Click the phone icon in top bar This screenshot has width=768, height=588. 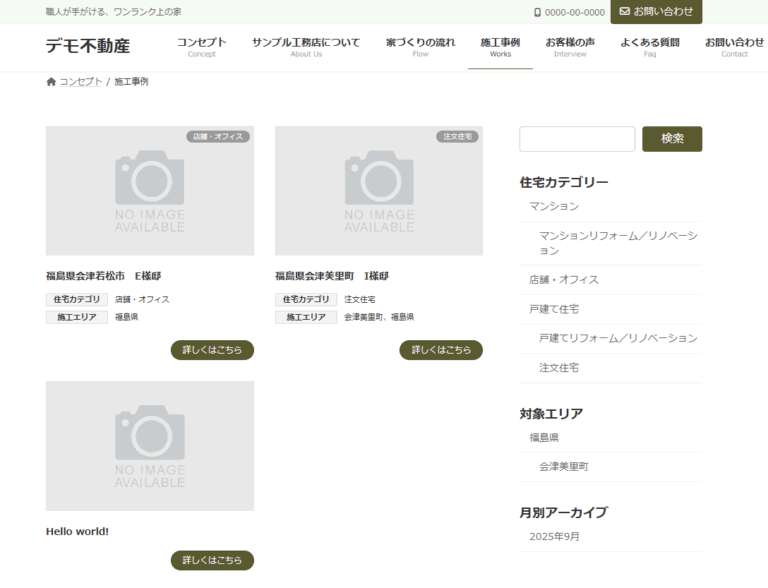(x=537, y=12)
